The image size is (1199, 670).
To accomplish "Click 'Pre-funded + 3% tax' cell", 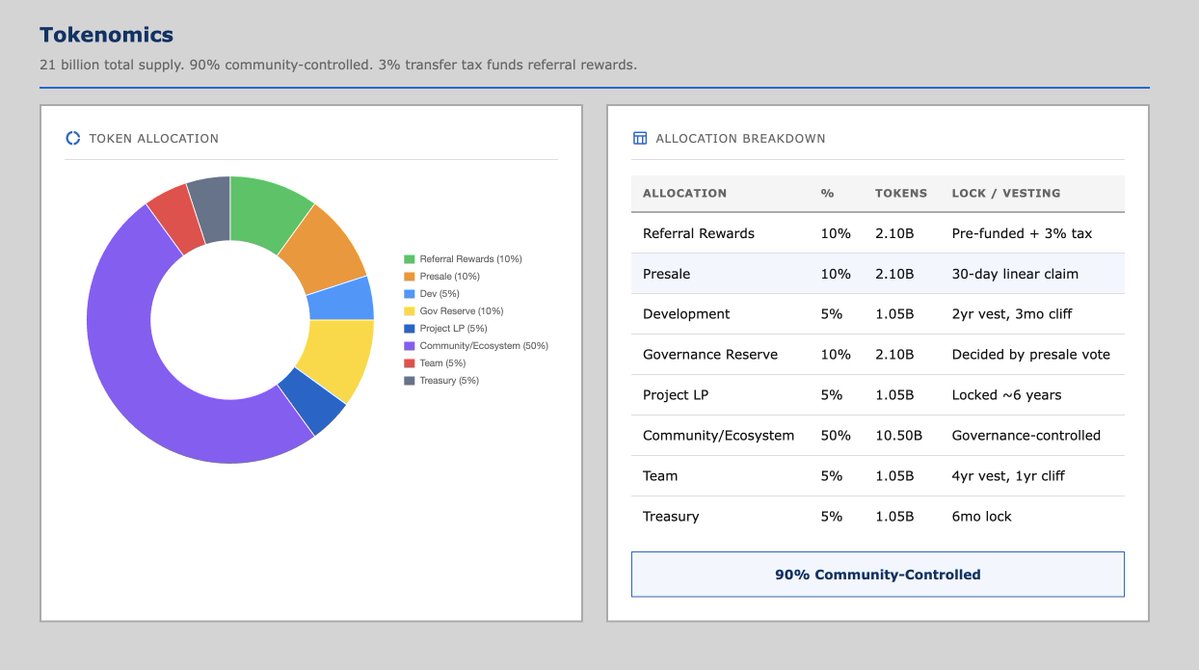I will click(x=1022, y=233).
